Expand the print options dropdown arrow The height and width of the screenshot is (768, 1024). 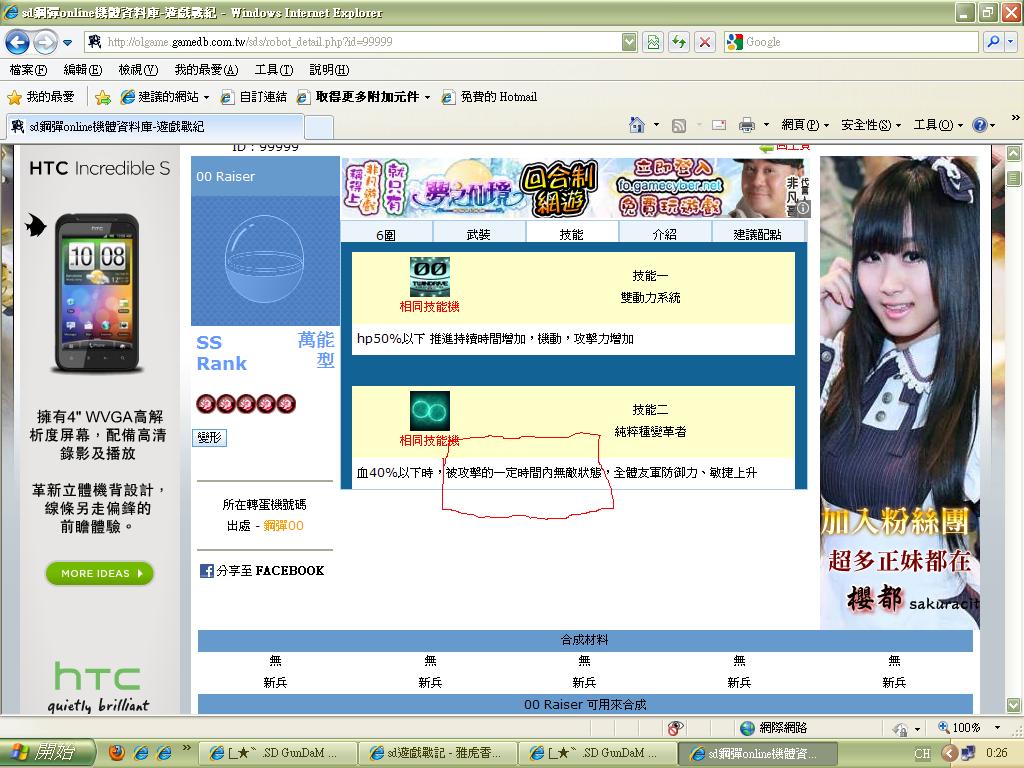pos(766,125)
